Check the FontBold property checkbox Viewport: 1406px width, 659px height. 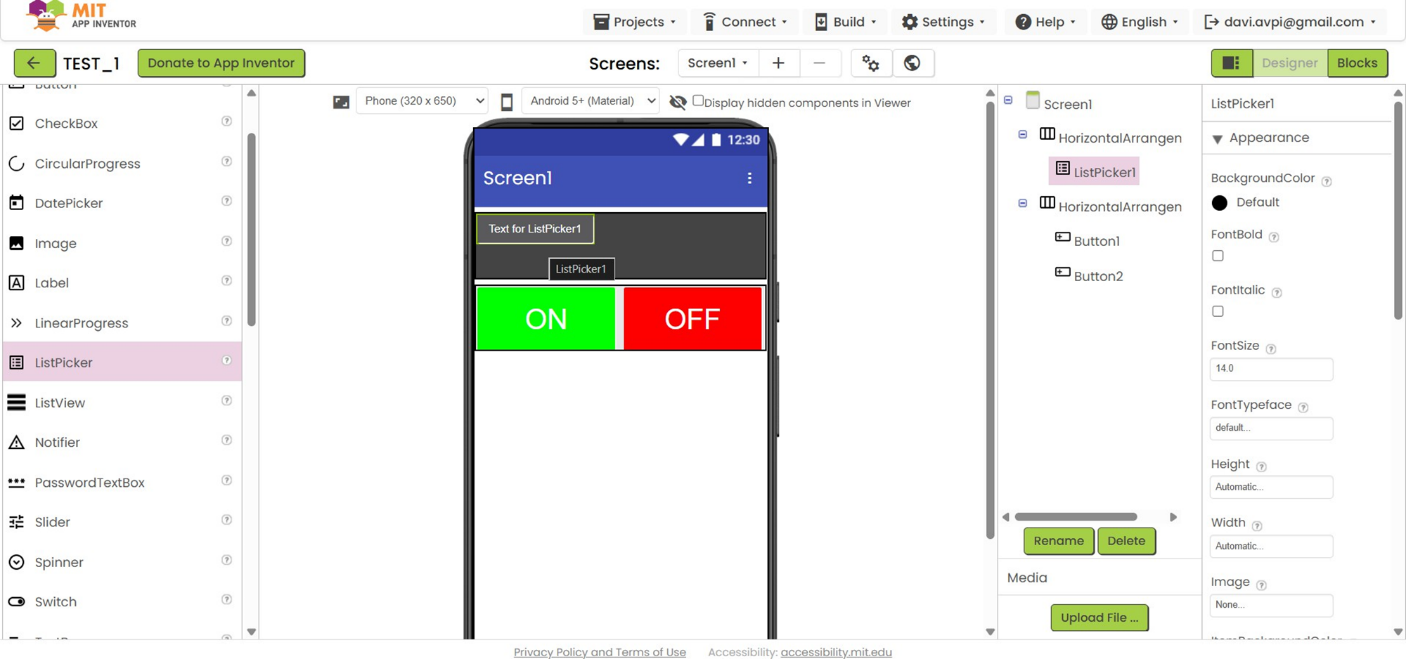tap(1218, 256)
